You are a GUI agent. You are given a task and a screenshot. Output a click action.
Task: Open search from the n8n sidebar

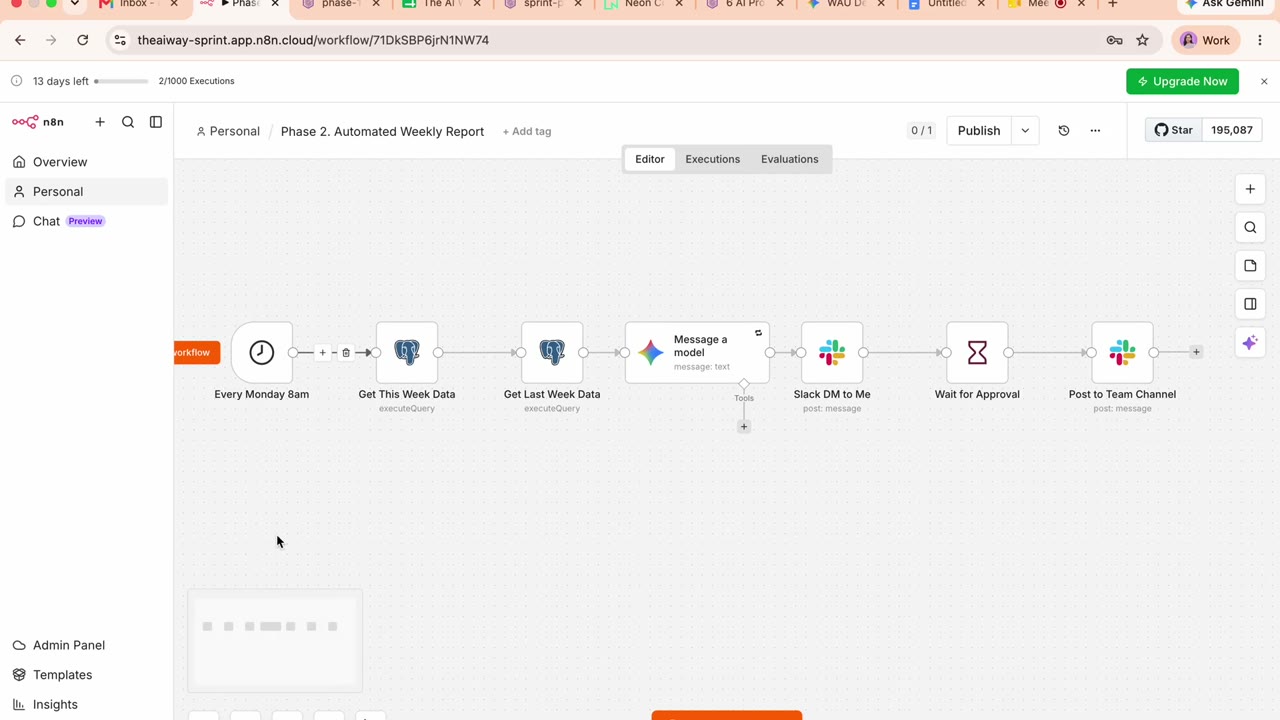(128, 122)
